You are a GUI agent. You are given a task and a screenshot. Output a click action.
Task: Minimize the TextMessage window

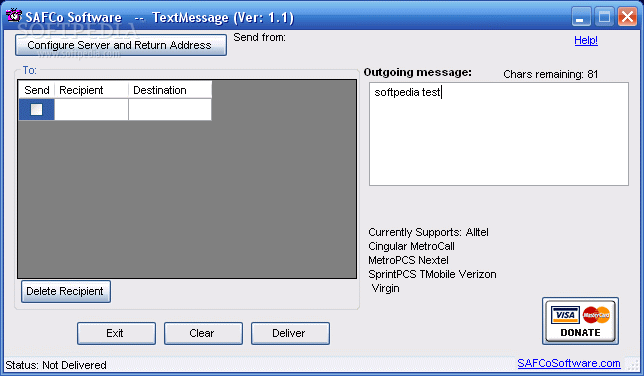point(581,17)
